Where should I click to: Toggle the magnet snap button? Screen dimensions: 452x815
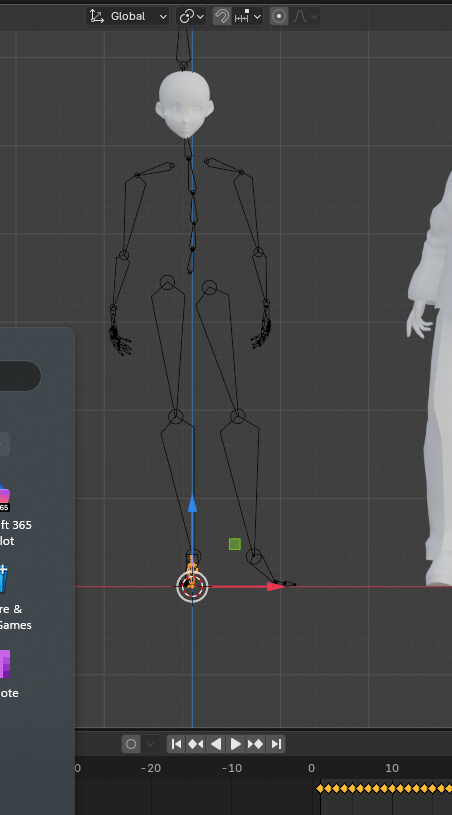coord(222,17)
